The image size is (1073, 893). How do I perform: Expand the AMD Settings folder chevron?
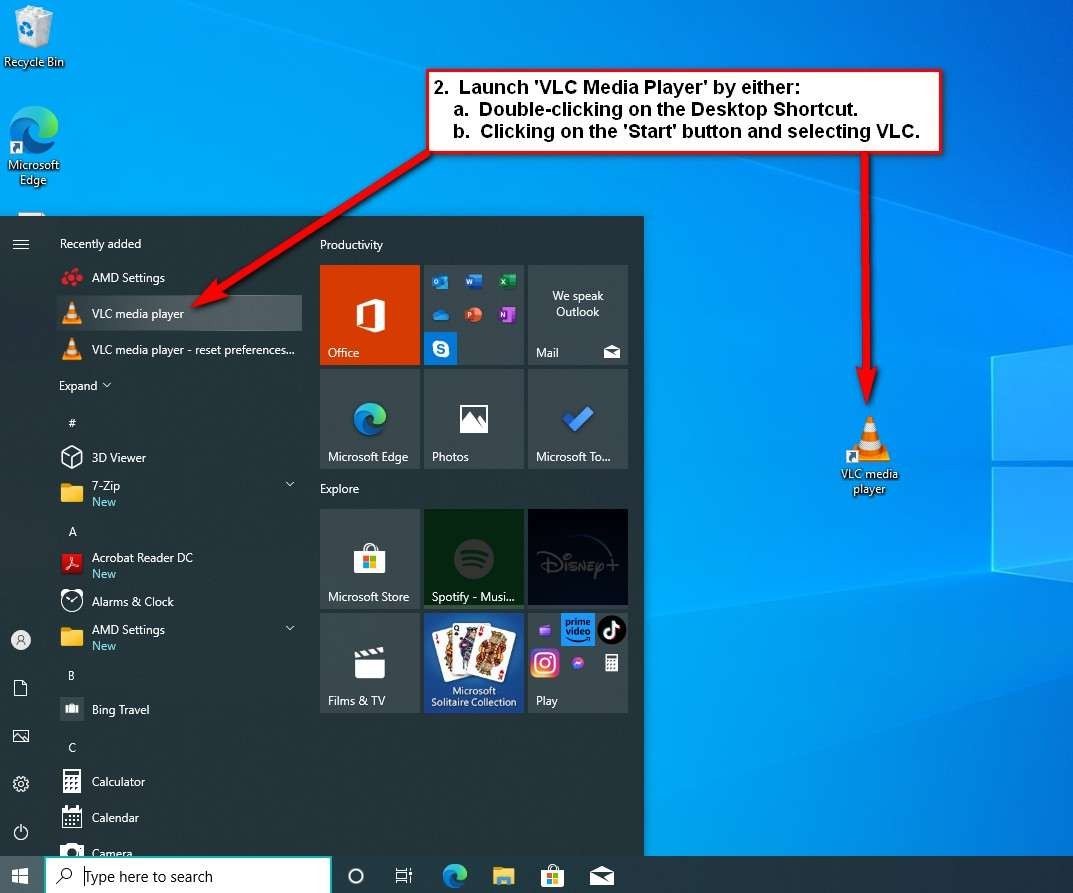289,628
